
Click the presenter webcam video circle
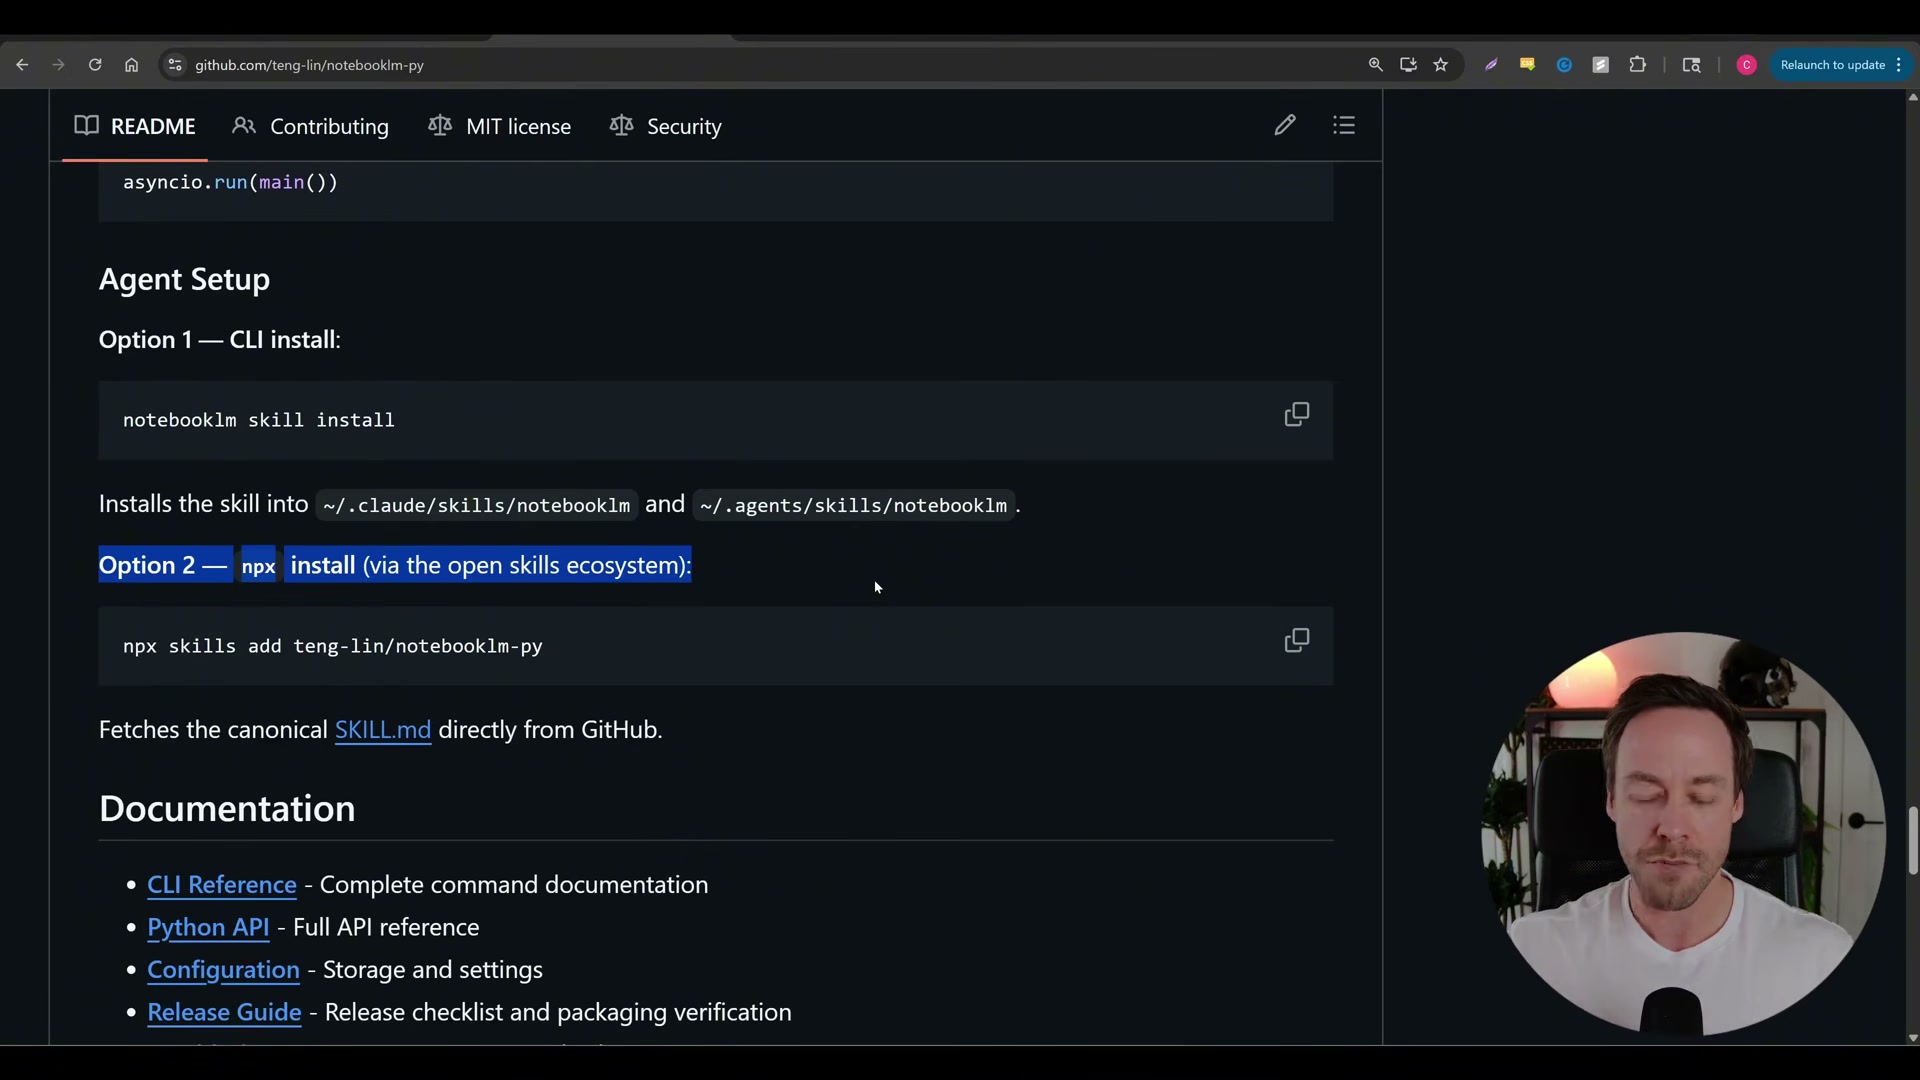pos(1683,834)
